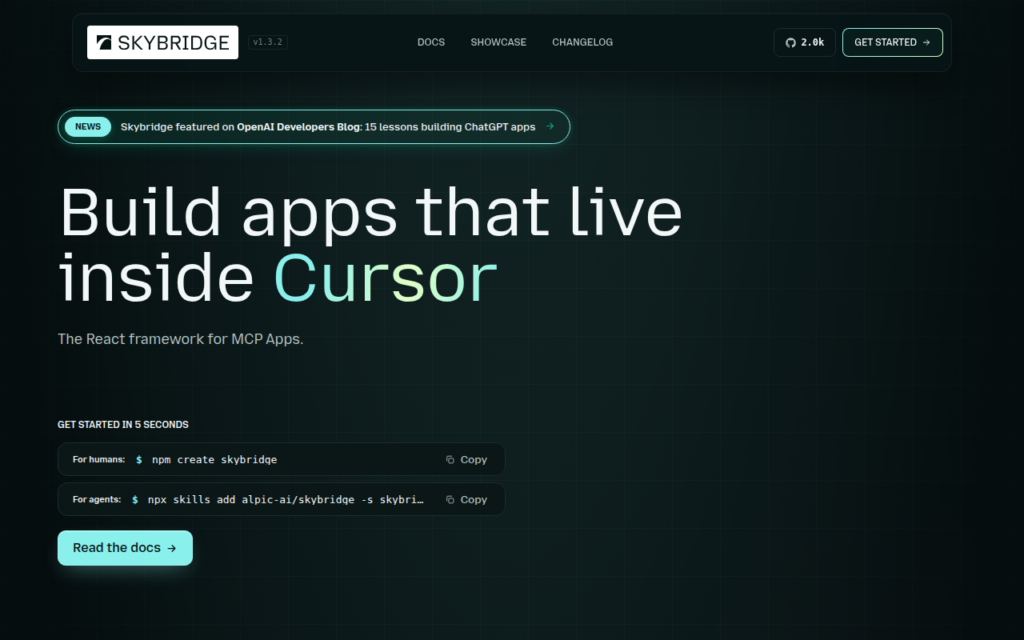This screenshot has width=1024, height=640.
Task: Click the gradient 'Cursor' word in headline
Action: [385, 279]
